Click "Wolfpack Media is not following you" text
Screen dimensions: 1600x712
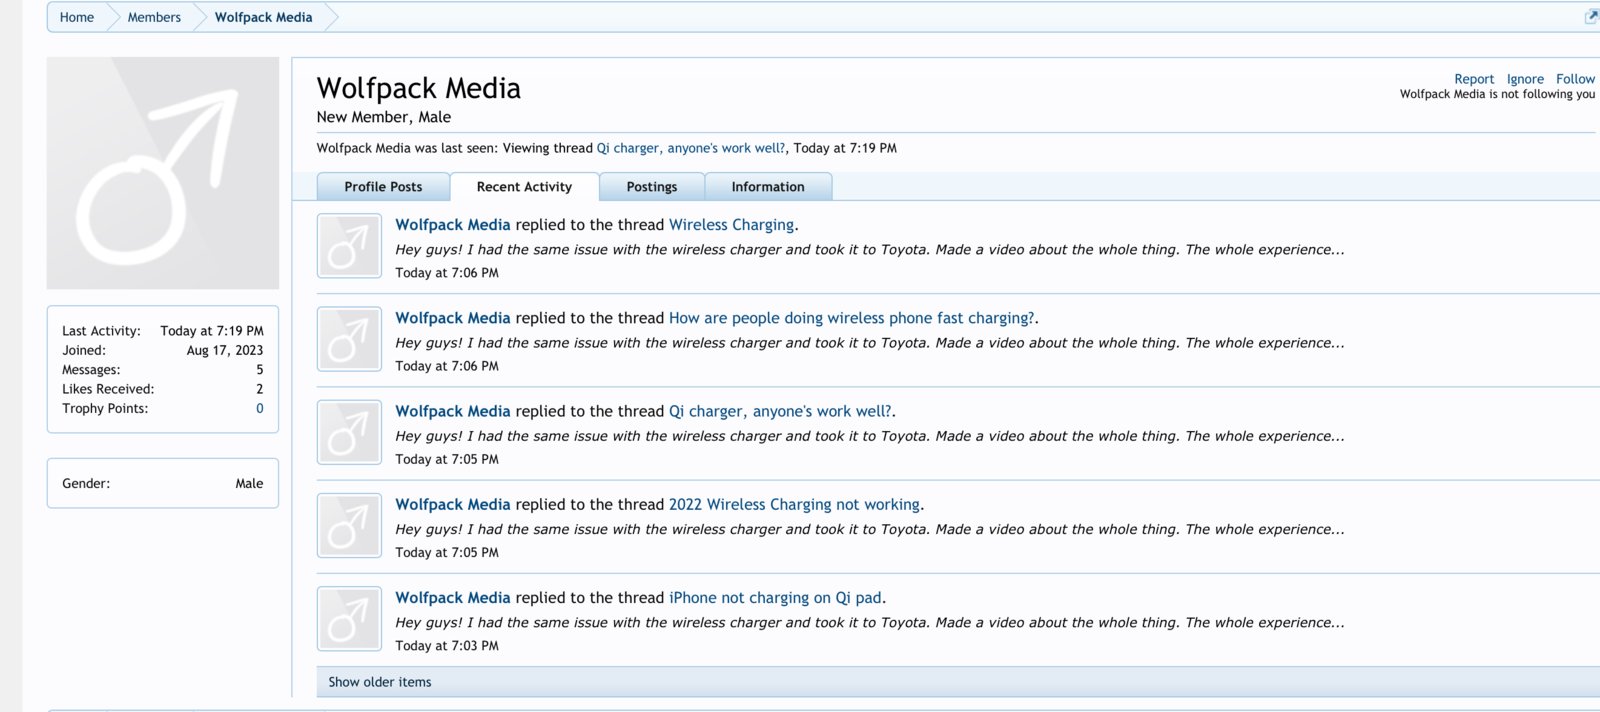[1497, 94]
